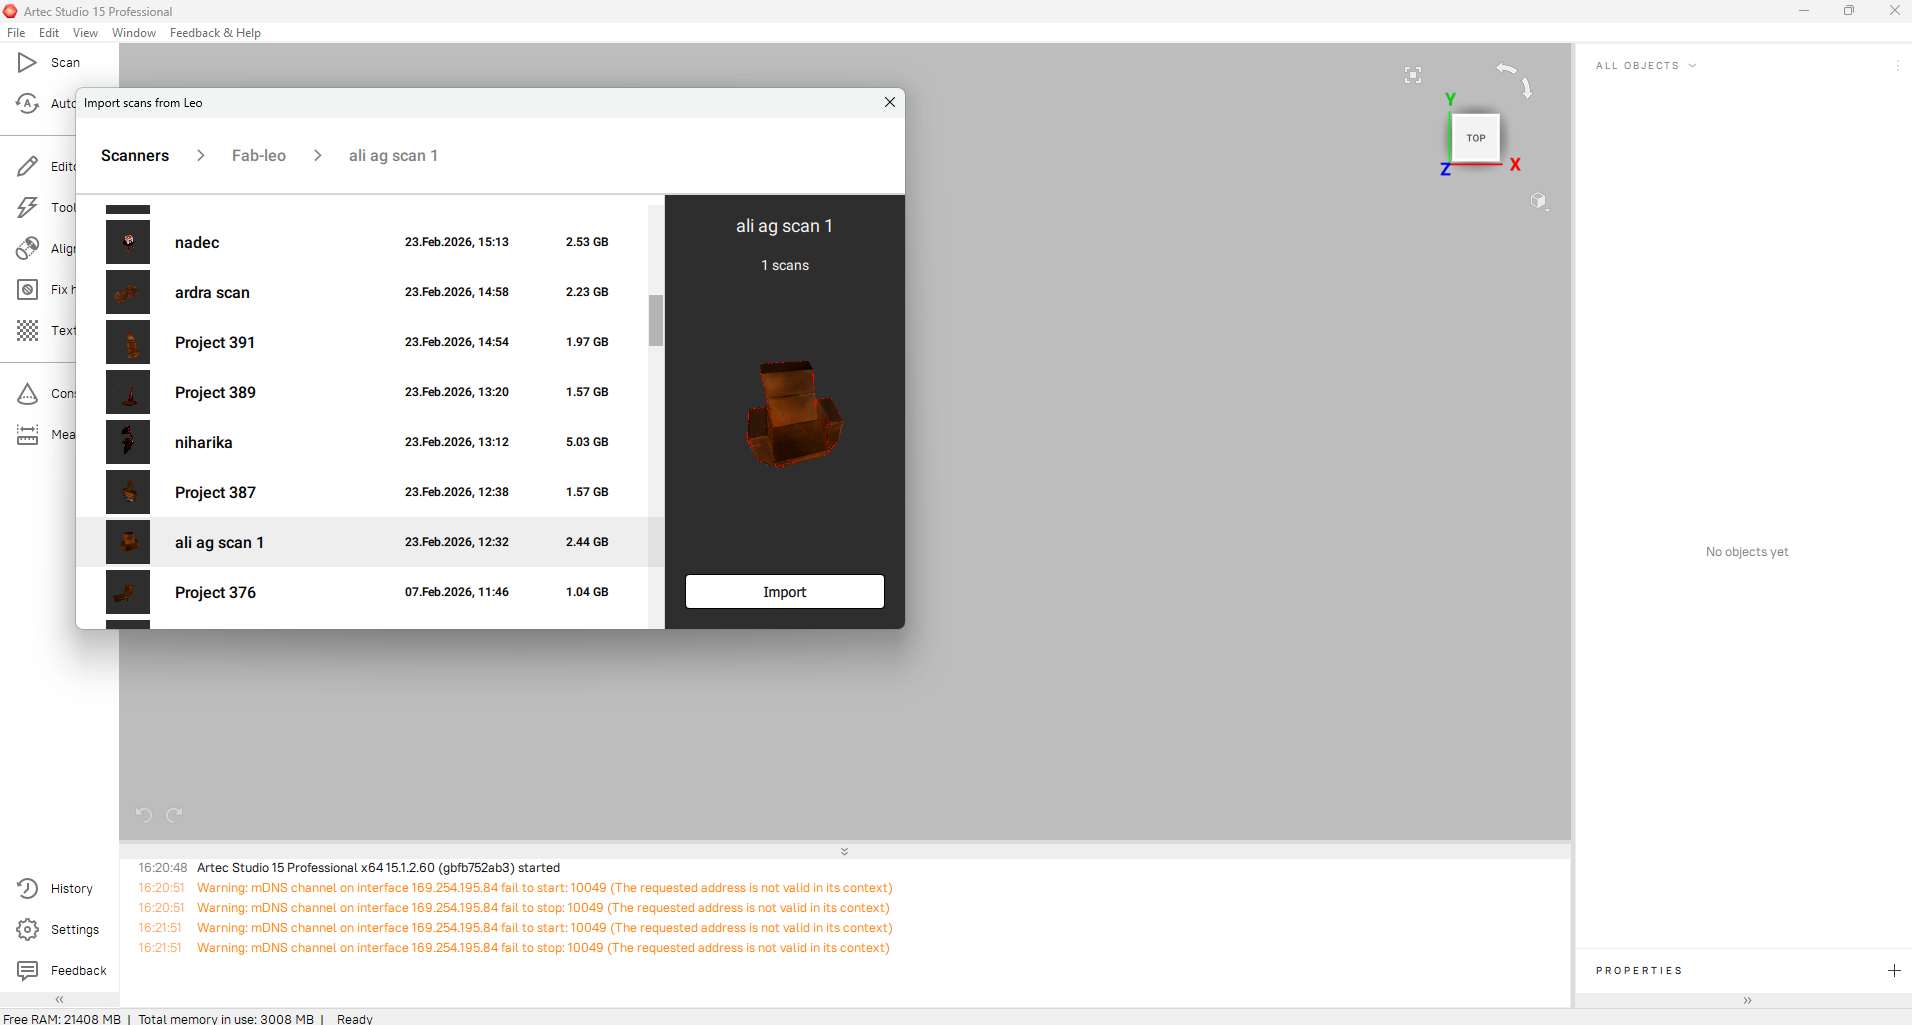Select Project 387 in the list
Image resolution: width=1912 pixels, height=1025 pixels.
click(x=362, y=492)
